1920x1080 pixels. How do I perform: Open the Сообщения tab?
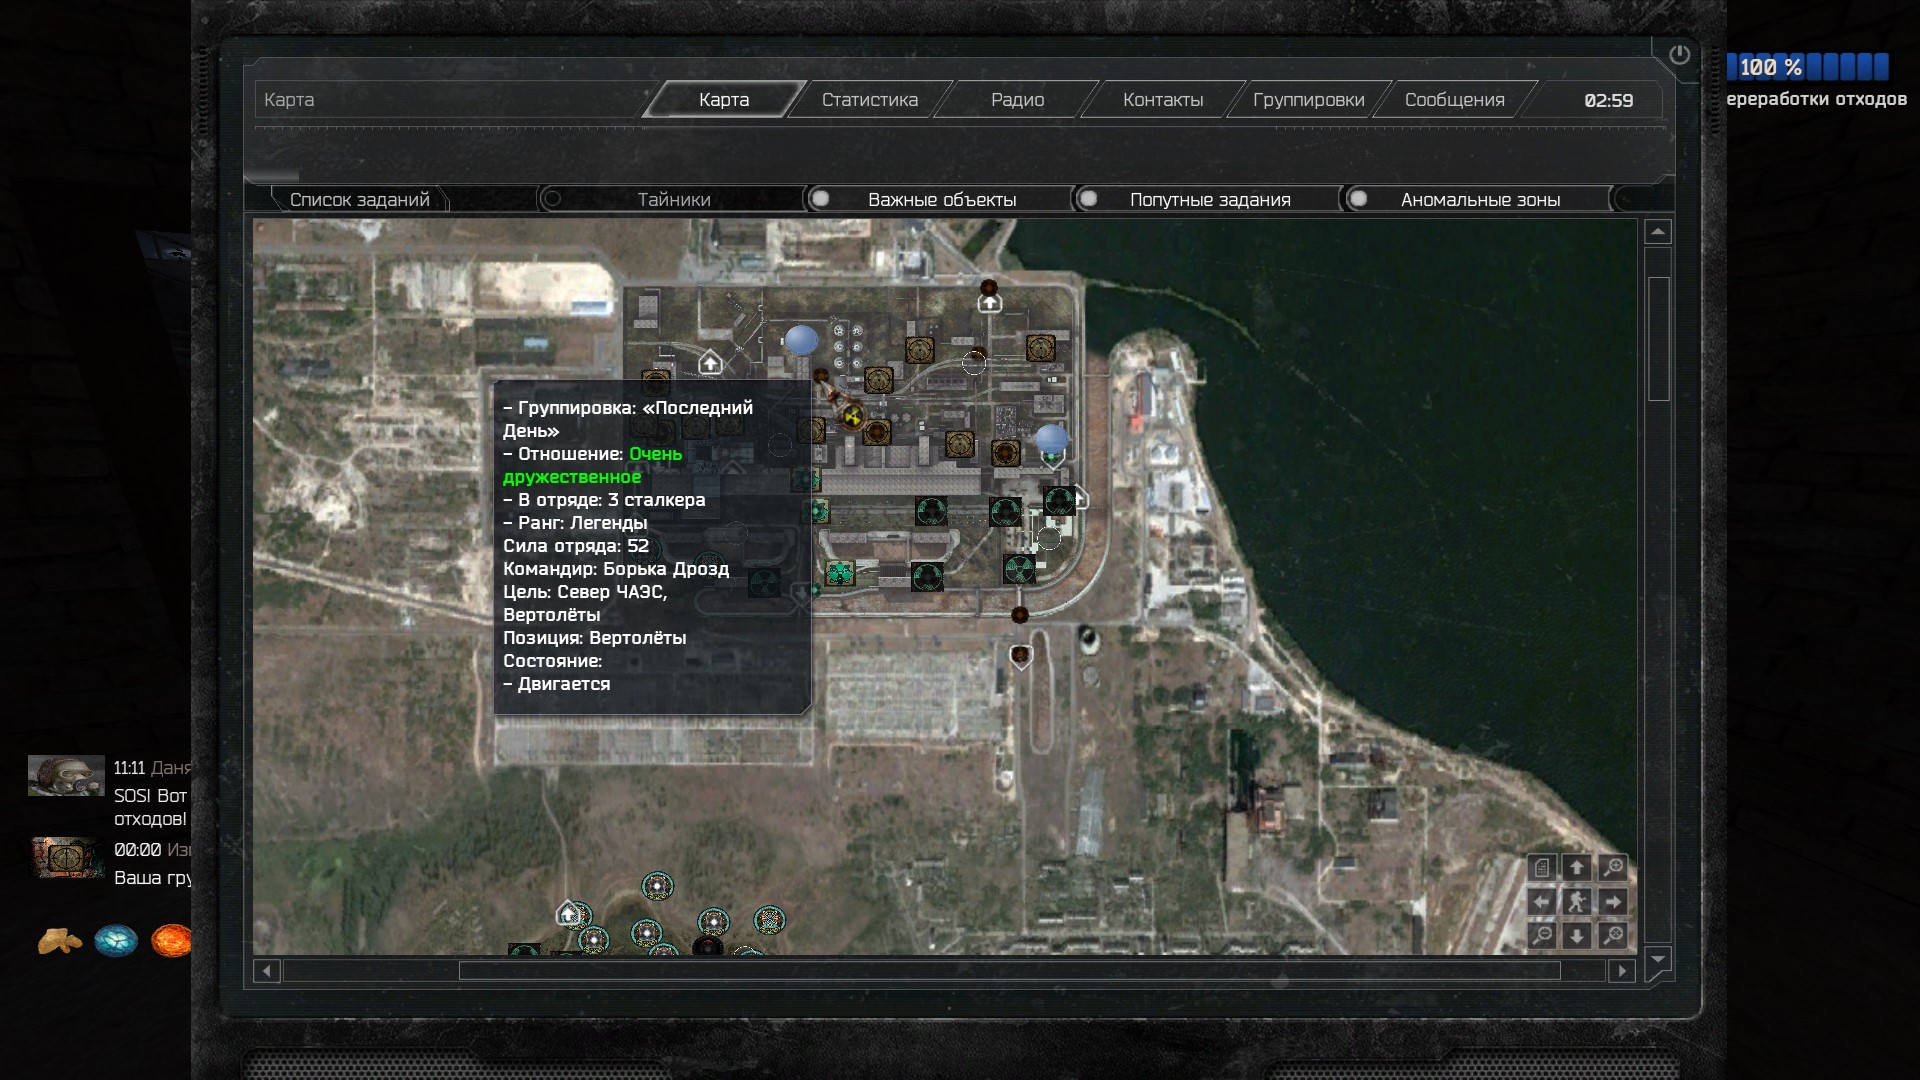(x=1454, y=100)
